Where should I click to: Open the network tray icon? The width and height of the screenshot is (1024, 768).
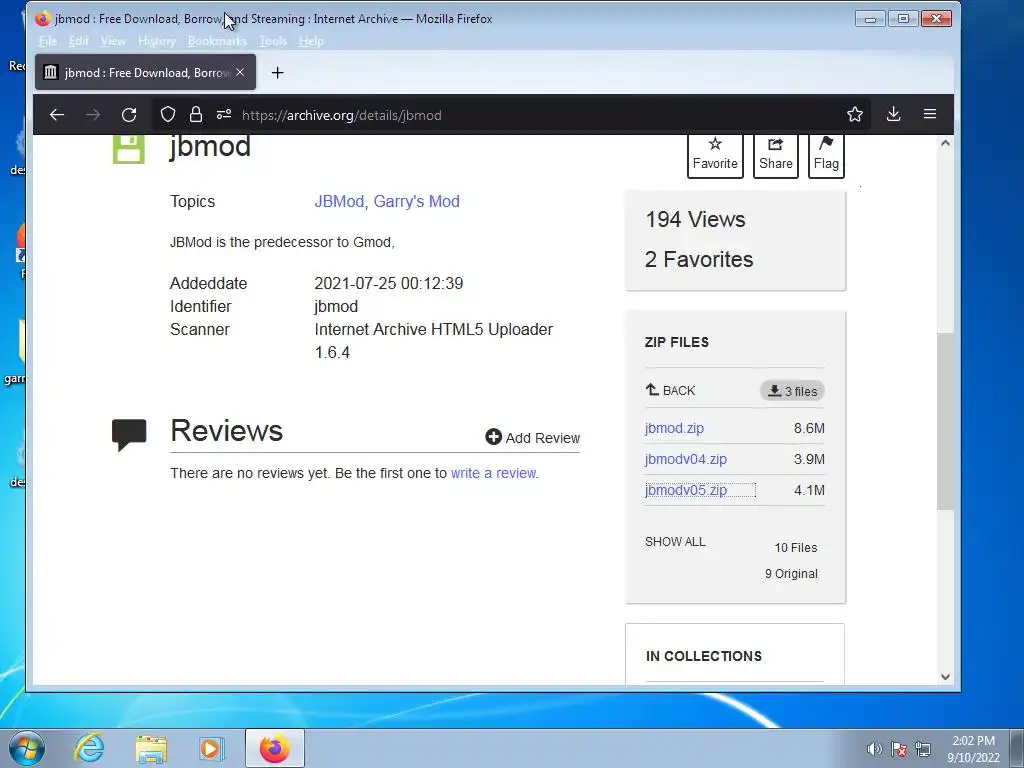click(923, 749)
